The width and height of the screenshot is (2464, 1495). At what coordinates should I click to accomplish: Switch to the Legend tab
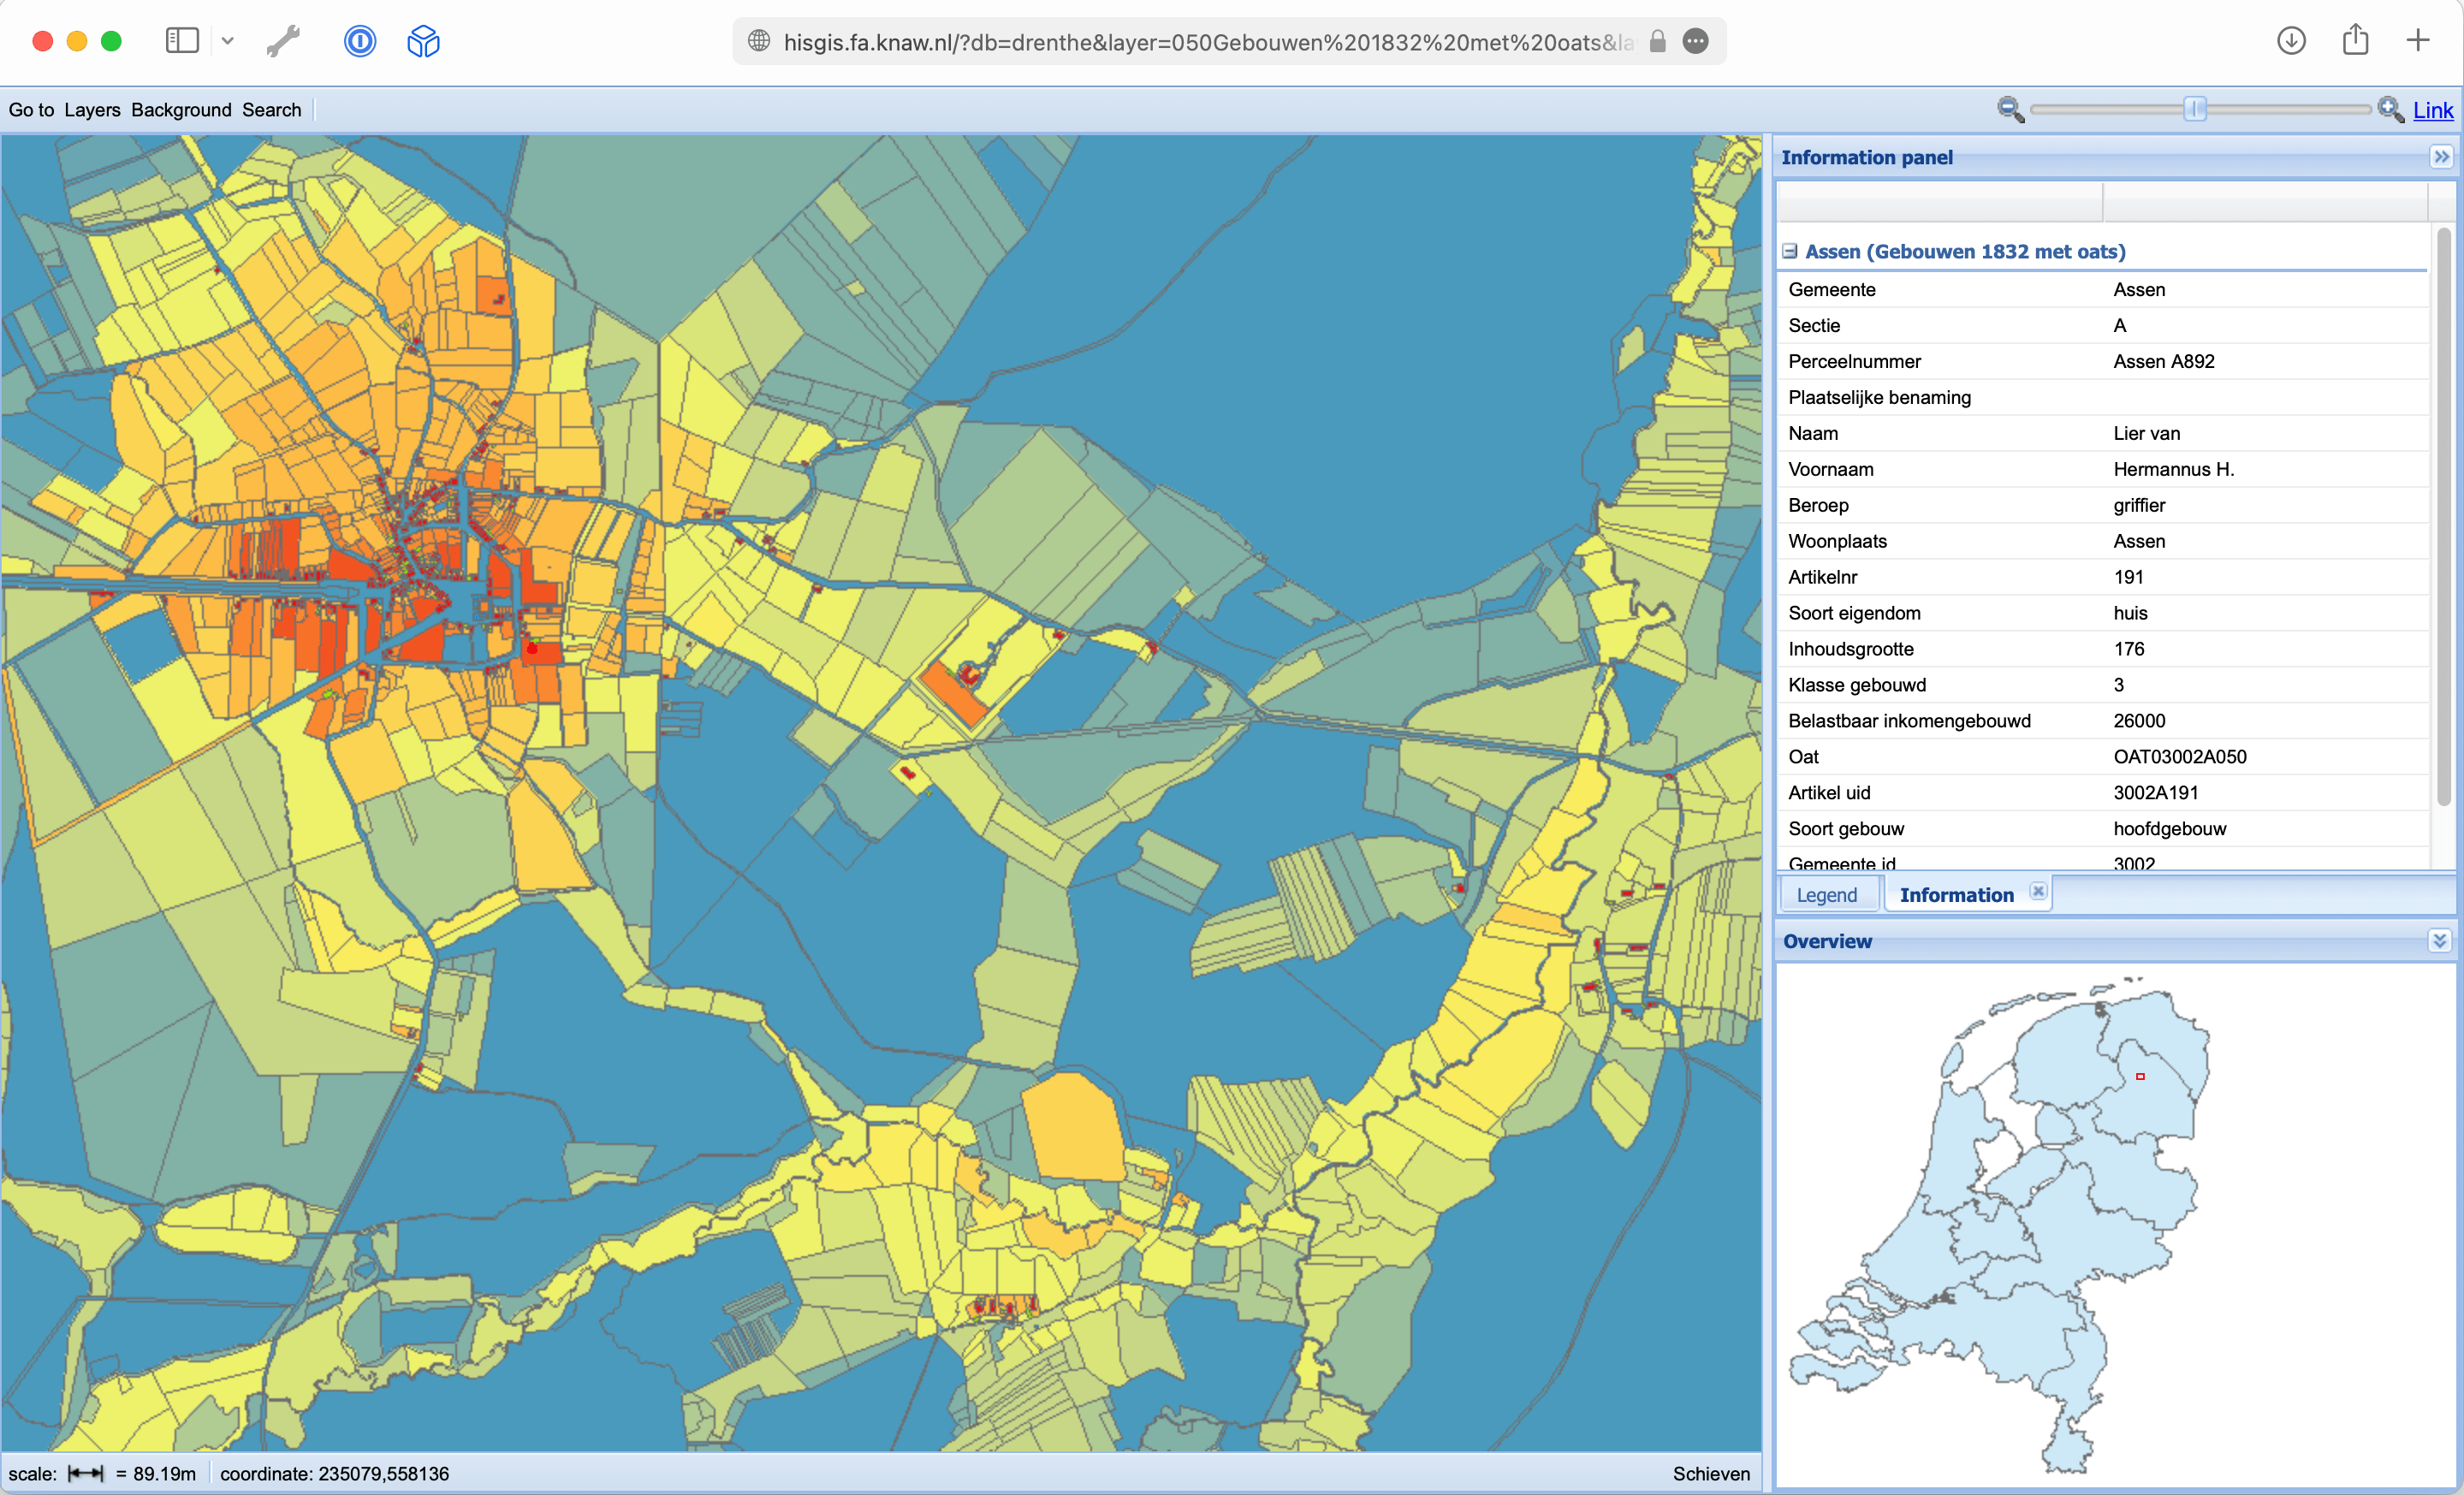1827,893
